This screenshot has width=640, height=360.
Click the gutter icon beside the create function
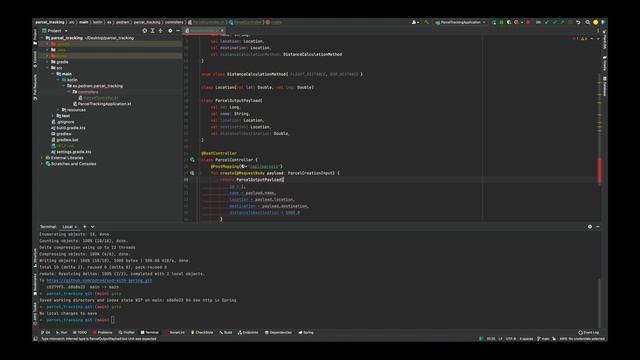(192, 173)
